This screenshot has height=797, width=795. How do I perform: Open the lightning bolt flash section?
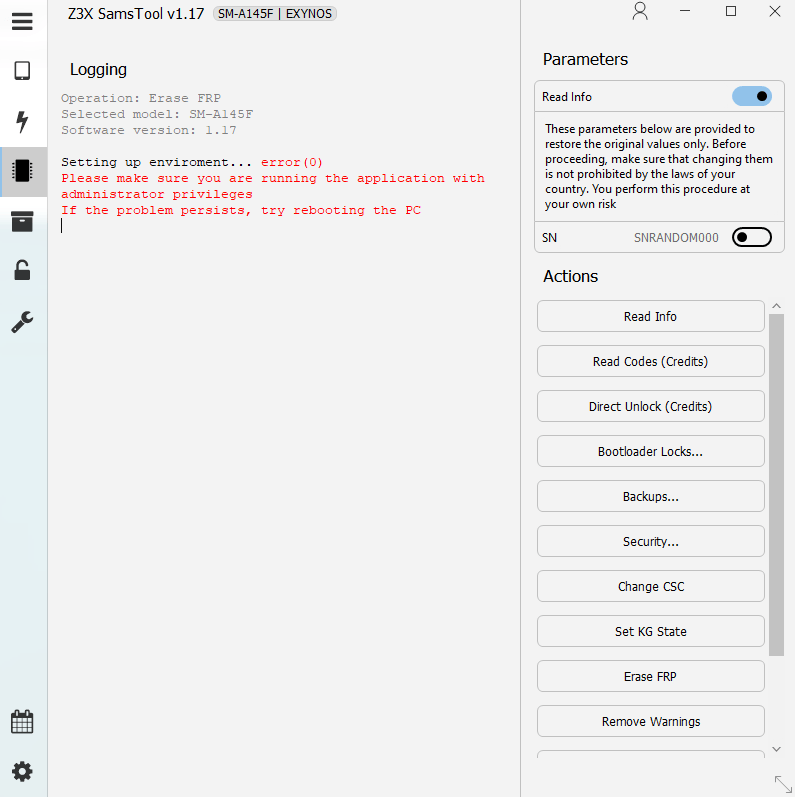22,122
